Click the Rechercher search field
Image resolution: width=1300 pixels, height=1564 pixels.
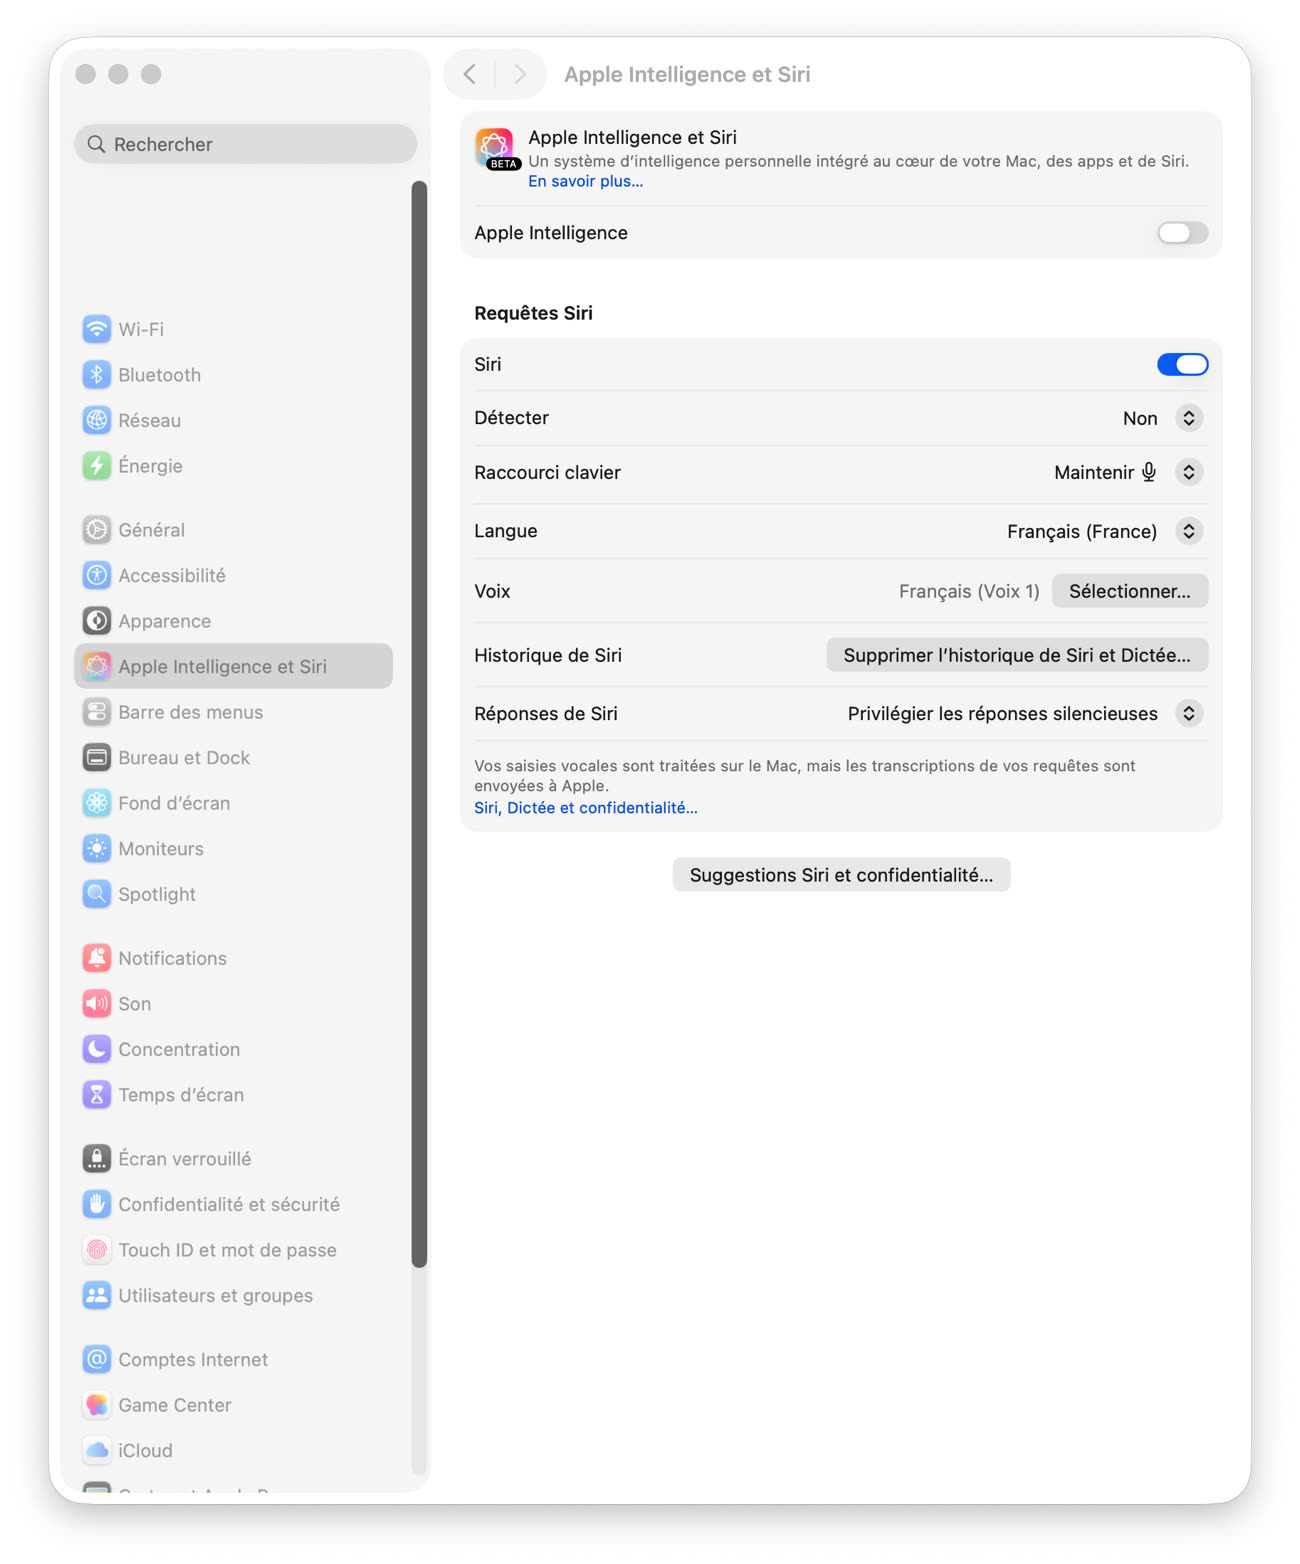(x=246, y=144)
